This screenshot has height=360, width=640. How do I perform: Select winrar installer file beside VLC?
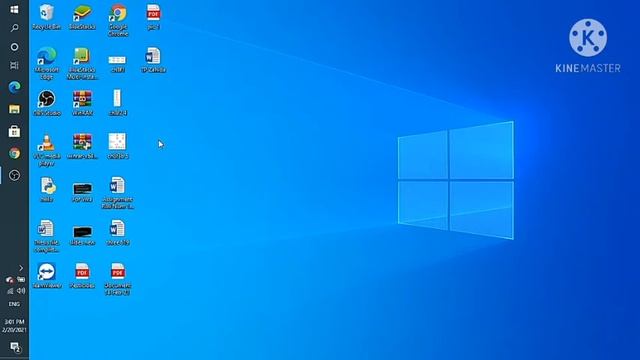pyautogui.click(x=82, y=146)
